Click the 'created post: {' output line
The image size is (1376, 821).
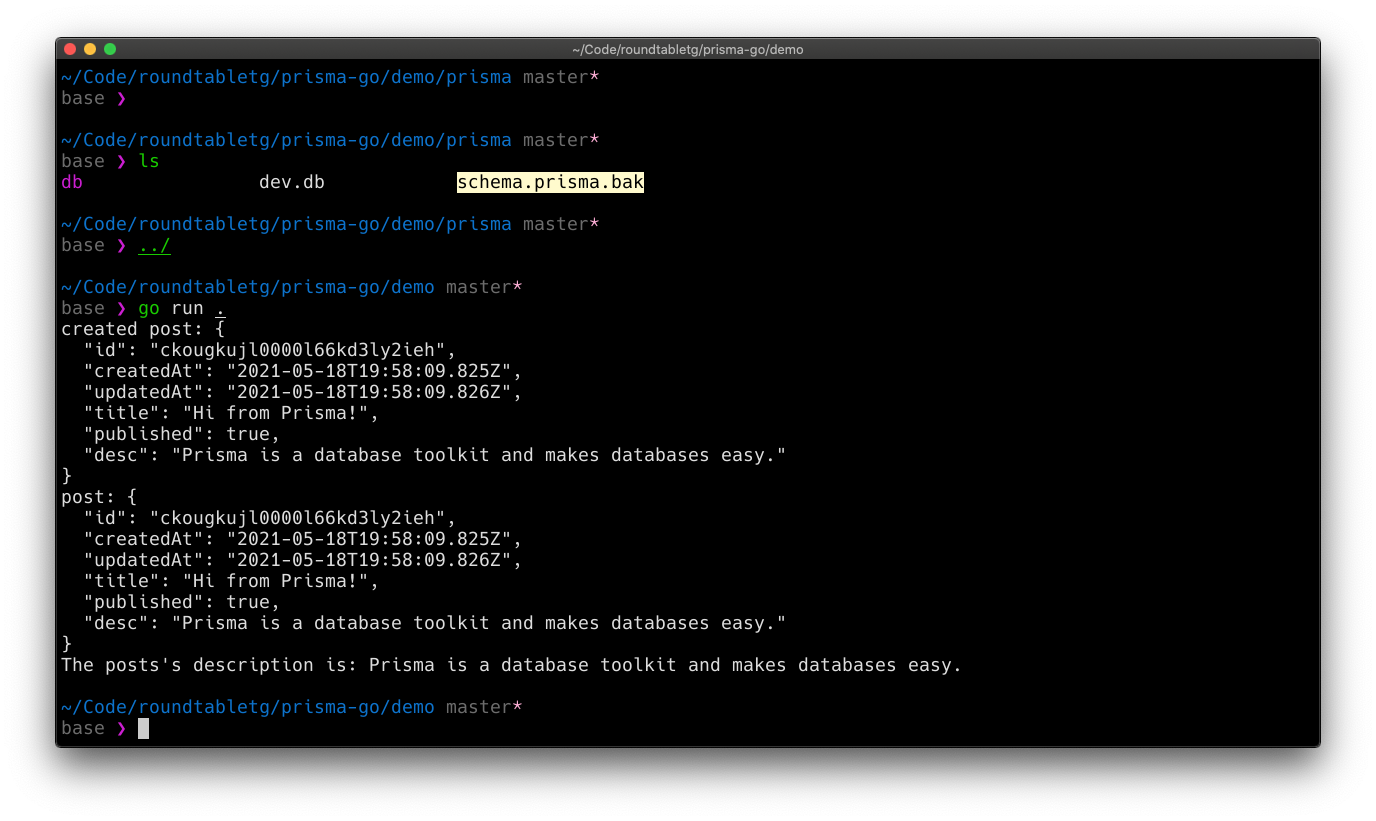[144, 329]
